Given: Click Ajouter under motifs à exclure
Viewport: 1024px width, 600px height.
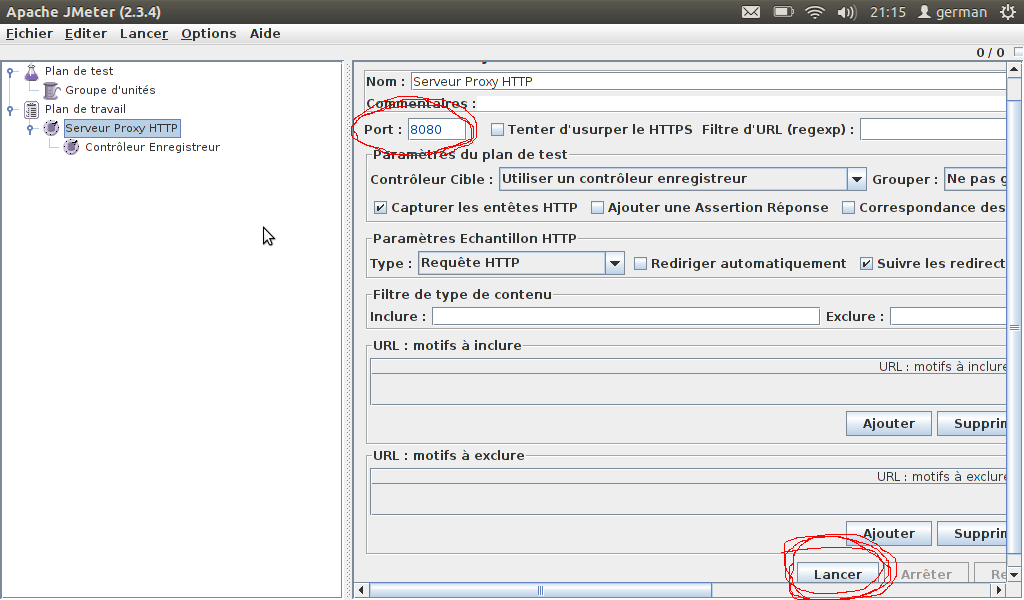Looking at the screenshot, I should pyautogui.click(x=889, y=533).
